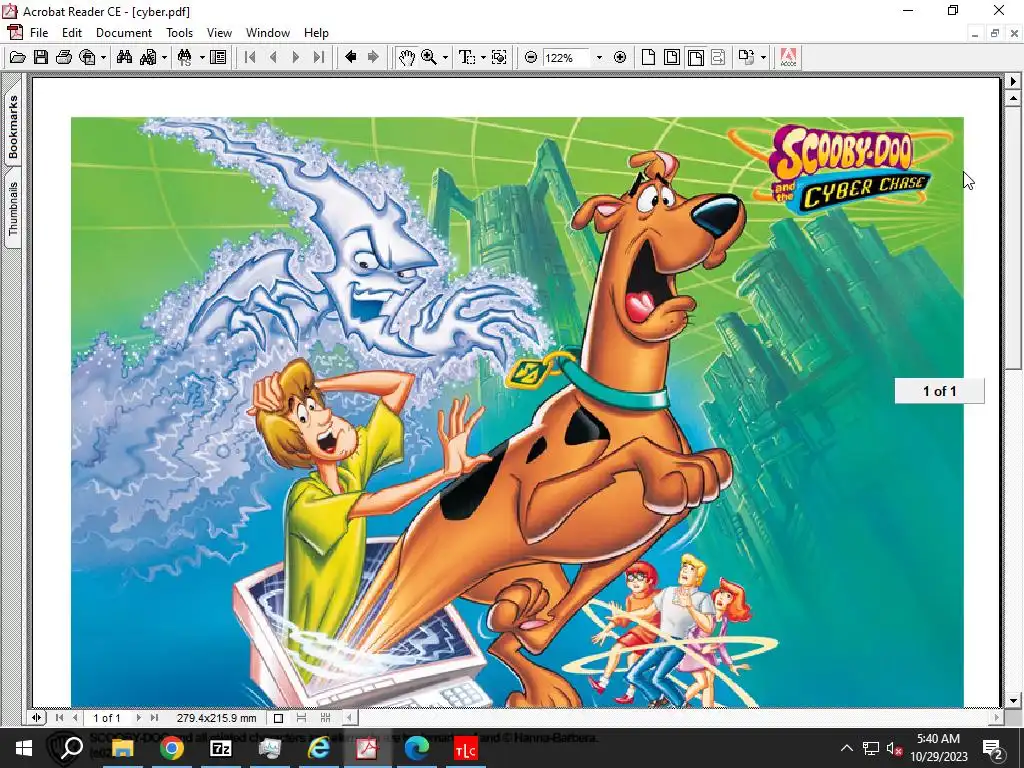
Task: Select Continuous Facing layout in status bar
Action: coord(325,718)
